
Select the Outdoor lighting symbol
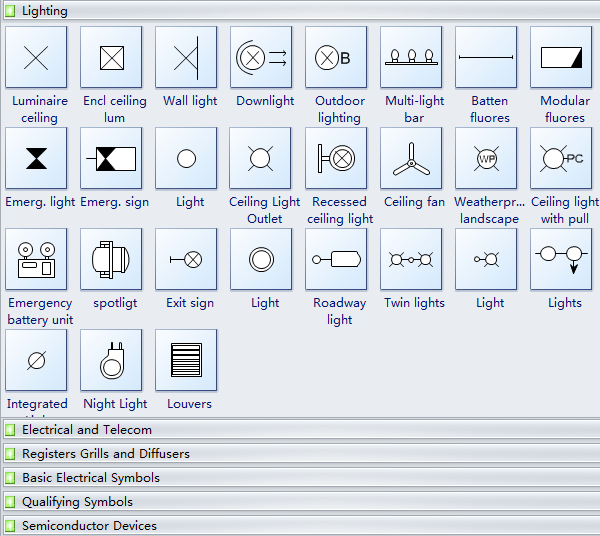[x=336, y=57]
